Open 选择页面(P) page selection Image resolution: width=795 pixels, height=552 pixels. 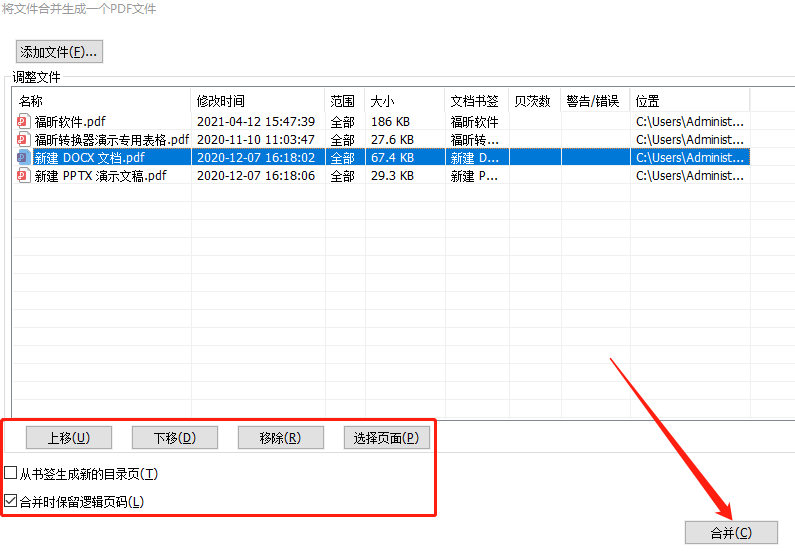(387, 437)
